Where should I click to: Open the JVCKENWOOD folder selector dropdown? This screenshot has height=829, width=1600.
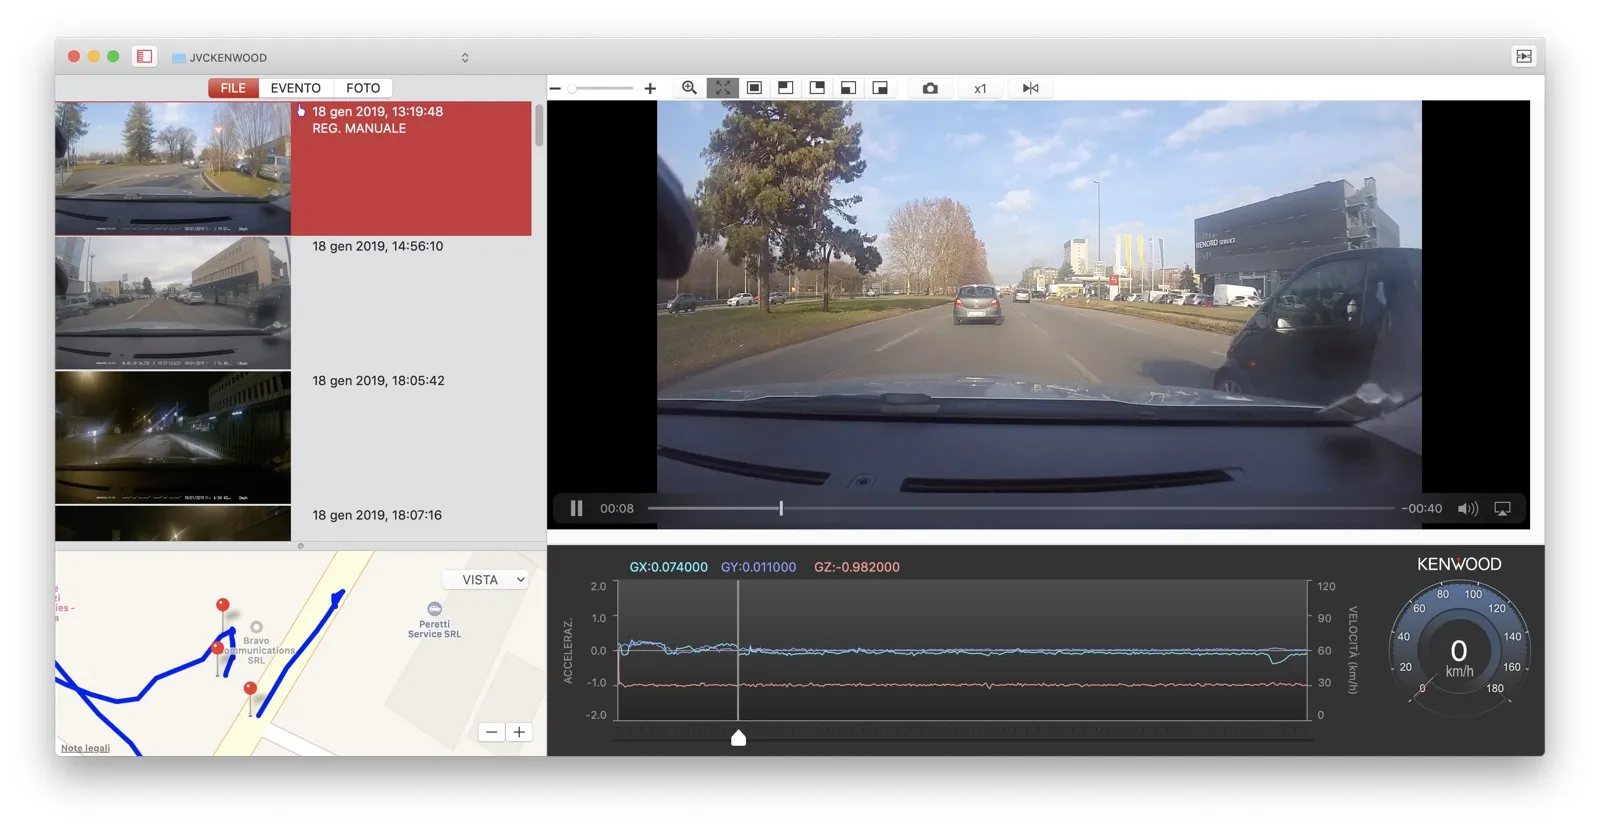[320, 57]
